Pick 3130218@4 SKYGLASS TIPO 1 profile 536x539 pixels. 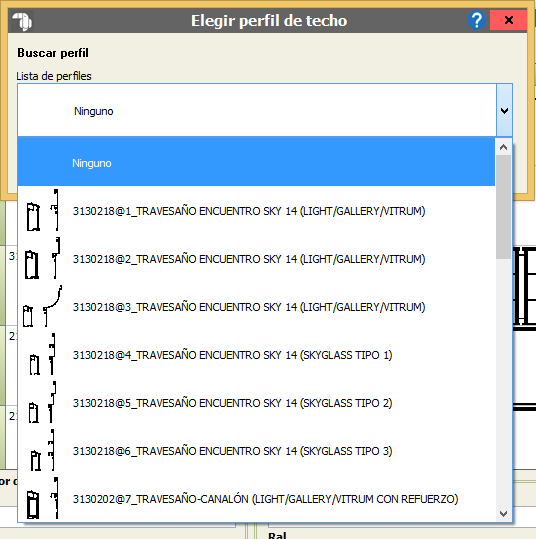pyautogui.click(x=256, y=354)
